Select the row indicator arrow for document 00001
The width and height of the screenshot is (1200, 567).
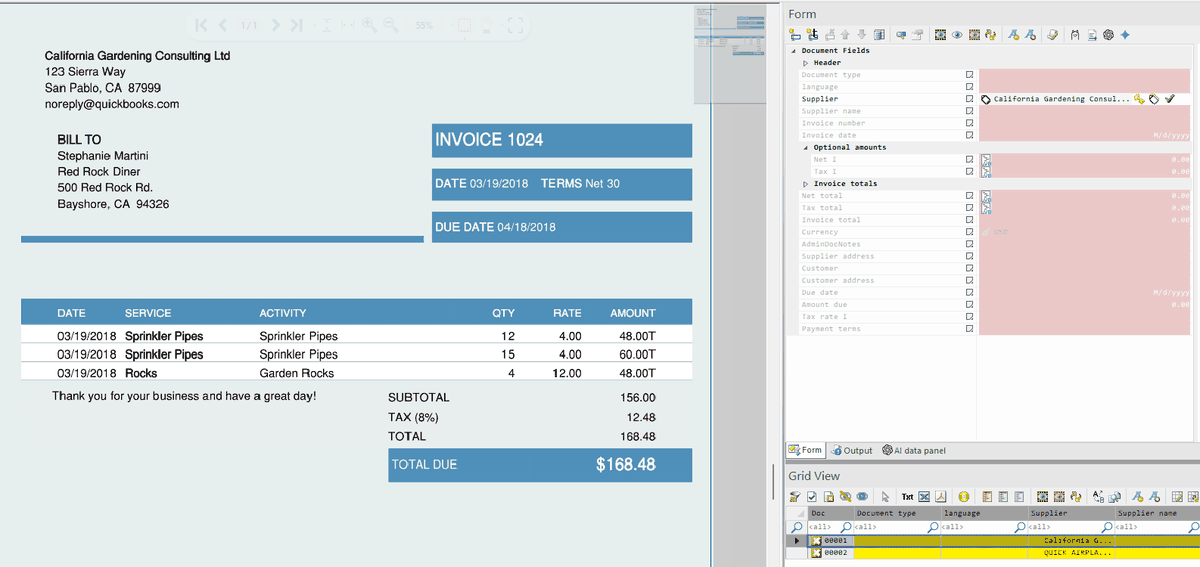[797, 540]
